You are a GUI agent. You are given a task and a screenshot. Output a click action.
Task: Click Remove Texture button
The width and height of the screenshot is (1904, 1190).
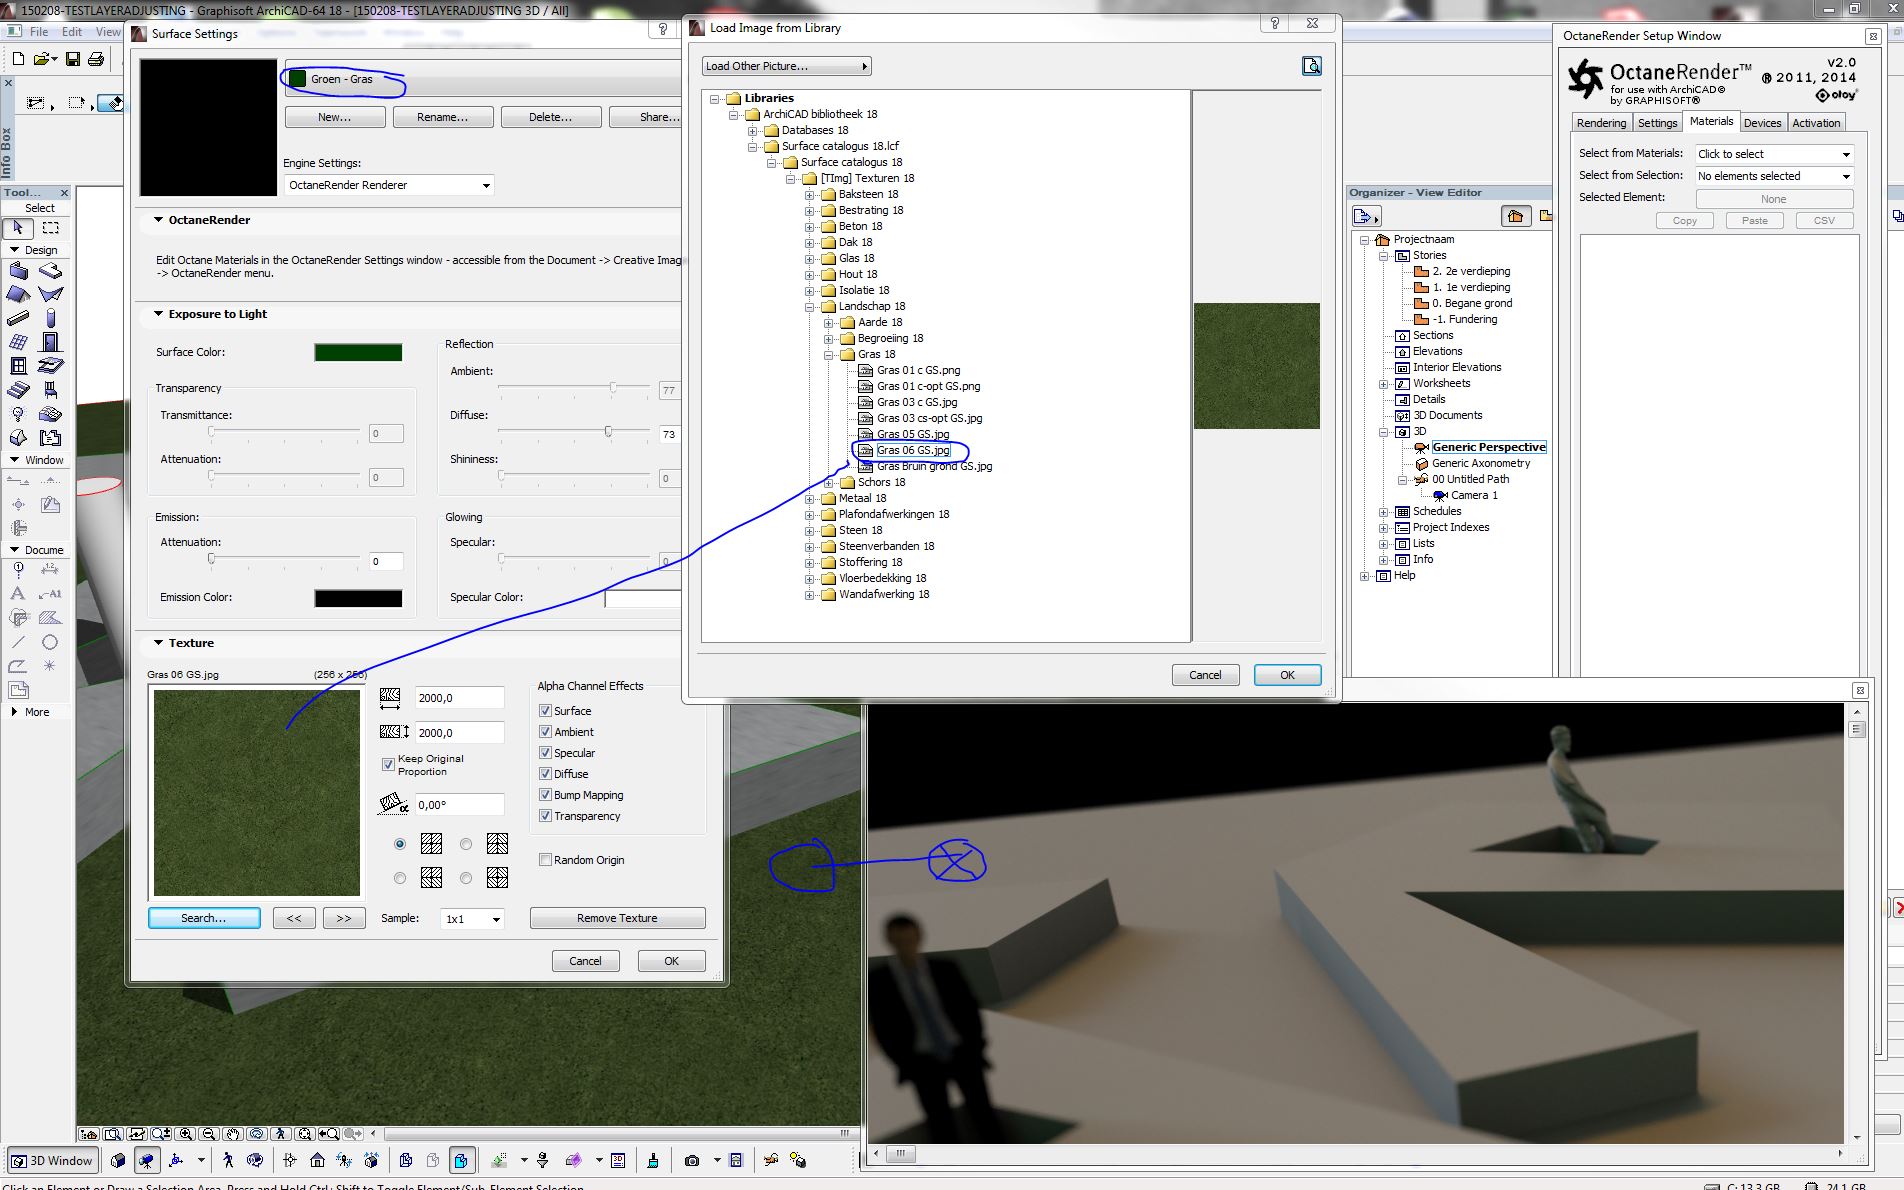click(x=617, y=918)
